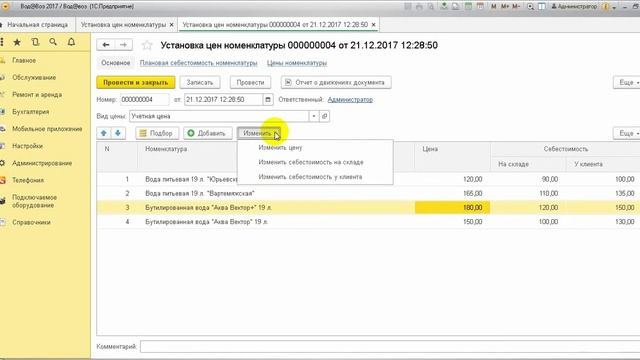
Task: Click the yellow info icon in title bar
Action: point(606,7)
